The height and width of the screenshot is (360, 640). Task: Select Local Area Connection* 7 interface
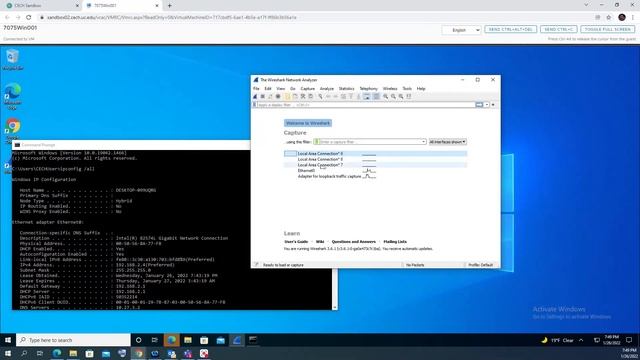tap(376, 165)
